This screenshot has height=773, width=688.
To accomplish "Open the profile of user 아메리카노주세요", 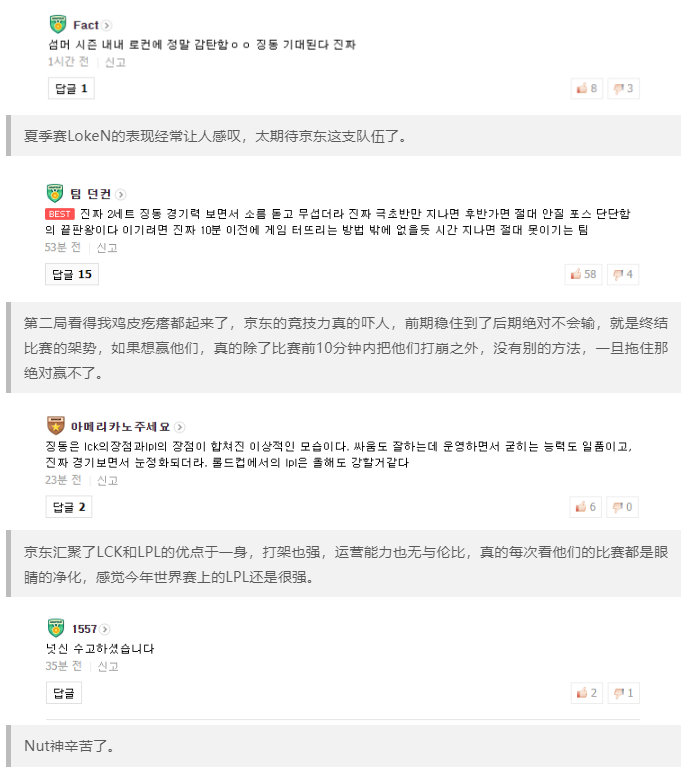I will (x=120, y=427).
